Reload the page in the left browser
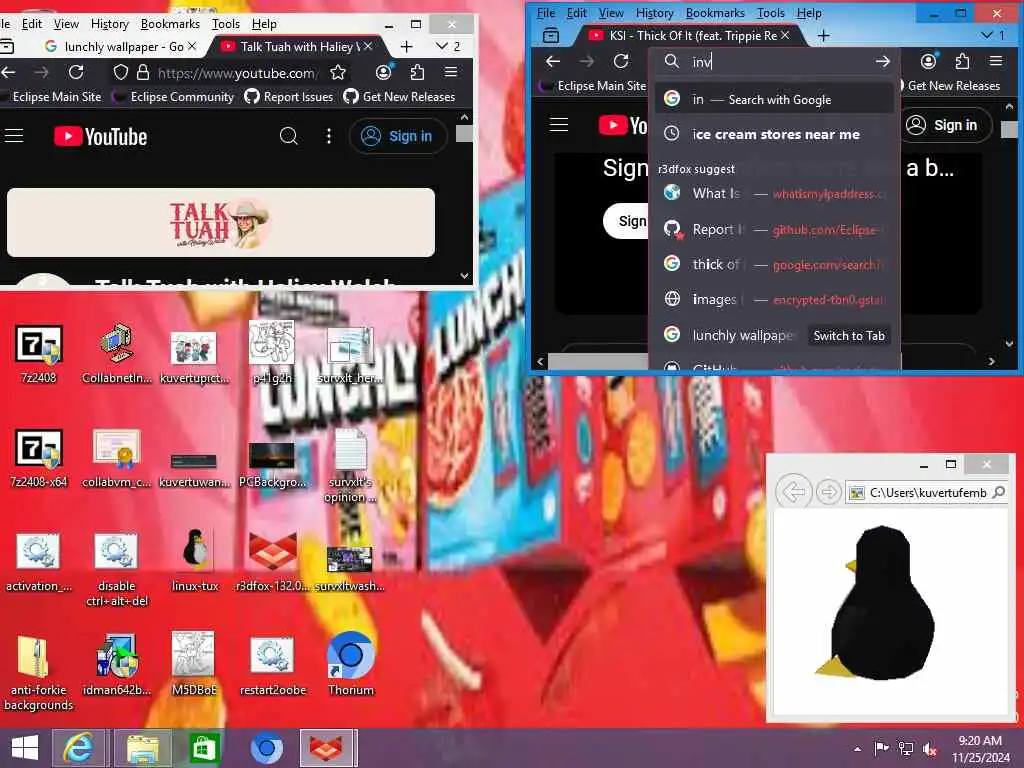The width and height of the screenshot is (1024, 768). click(x=76, y=72)
